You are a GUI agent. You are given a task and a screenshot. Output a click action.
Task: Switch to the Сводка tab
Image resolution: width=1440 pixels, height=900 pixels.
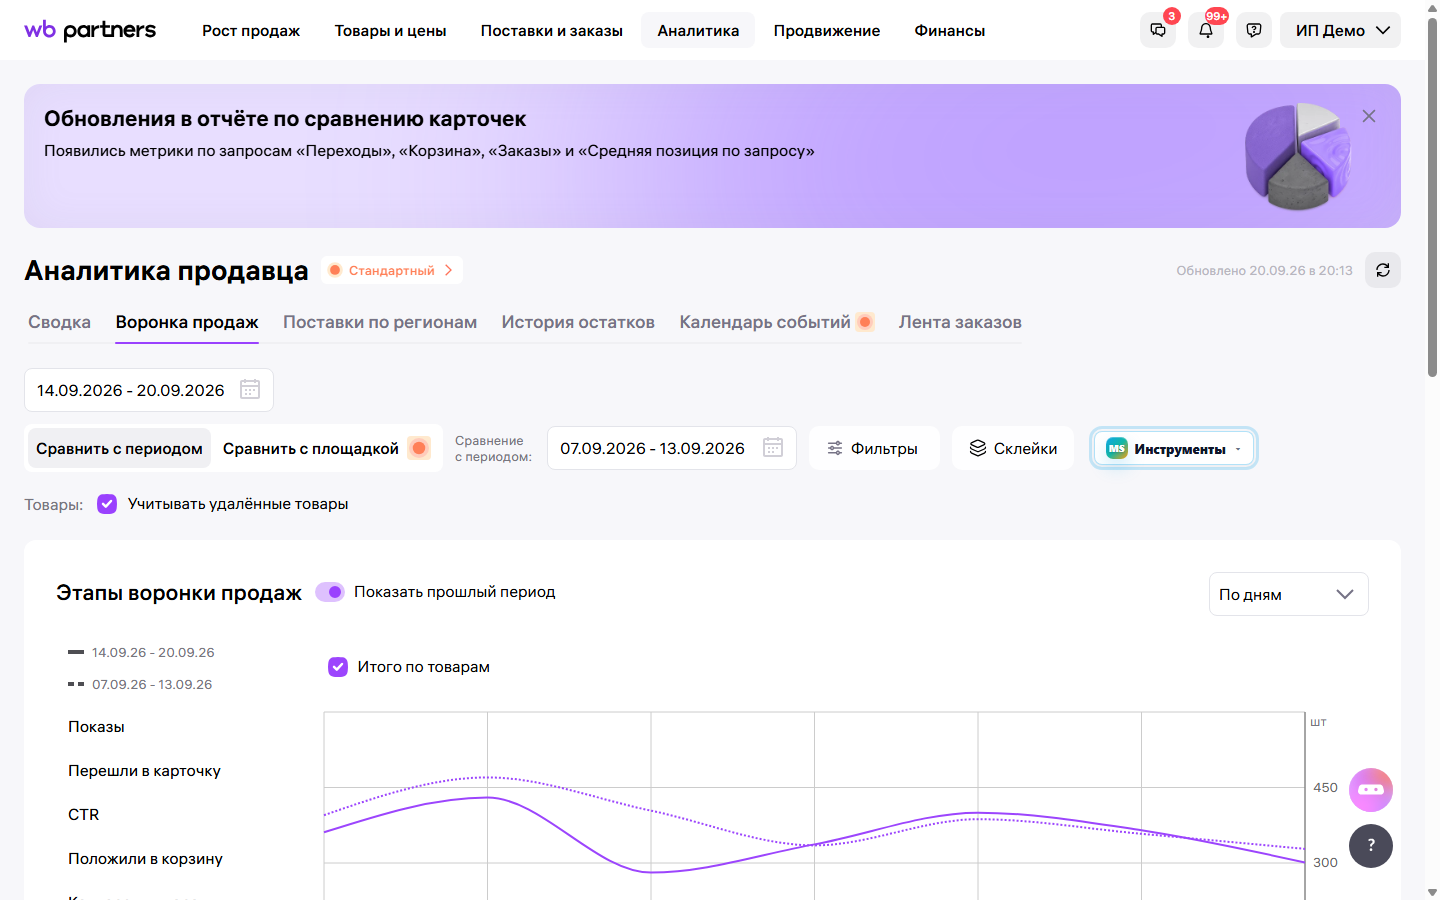point(59,322)
